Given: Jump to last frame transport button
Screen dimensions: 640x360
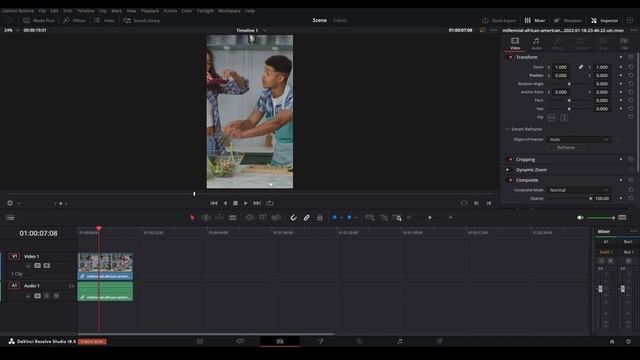Looking at the screenshot, I should tap(257, 203).
